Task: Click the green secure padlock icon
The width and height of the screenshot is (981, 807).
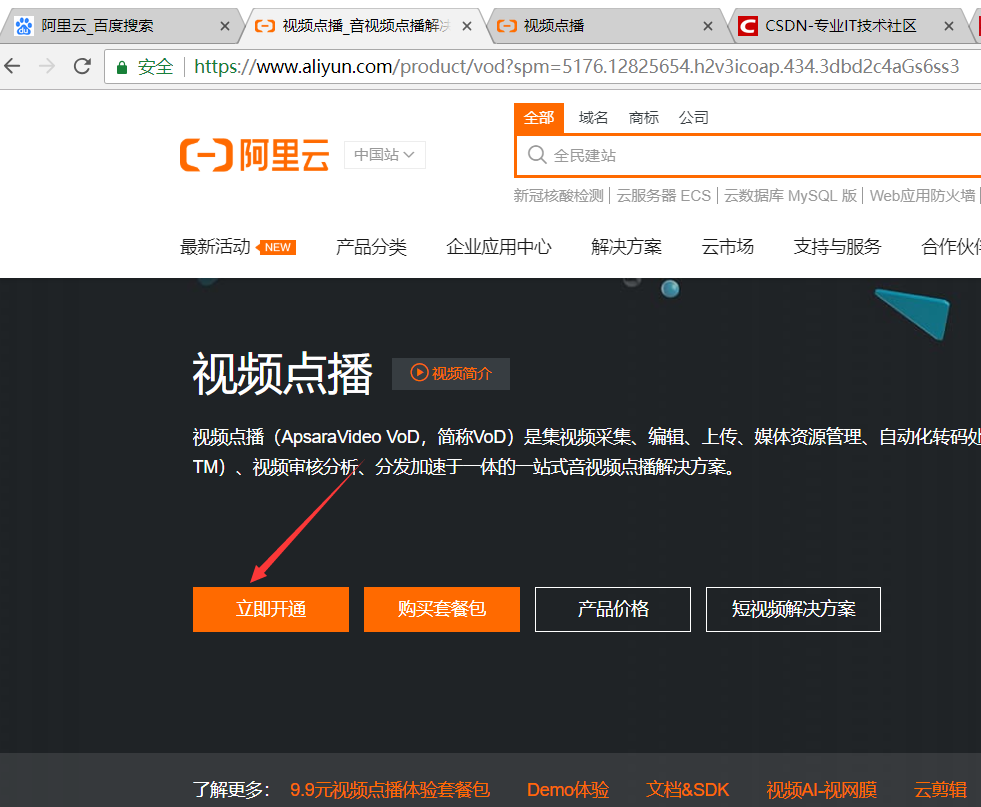Action: [x=122, y=67]
